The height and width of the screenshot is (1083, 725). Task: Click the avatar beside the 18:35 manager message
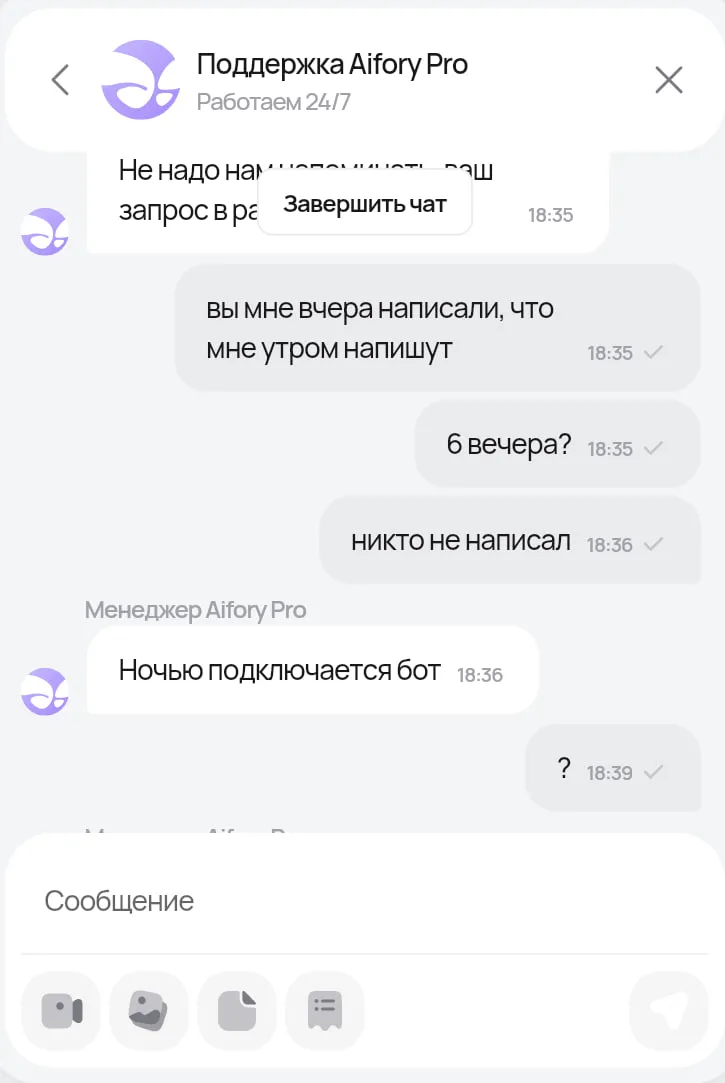pos(44,231)
